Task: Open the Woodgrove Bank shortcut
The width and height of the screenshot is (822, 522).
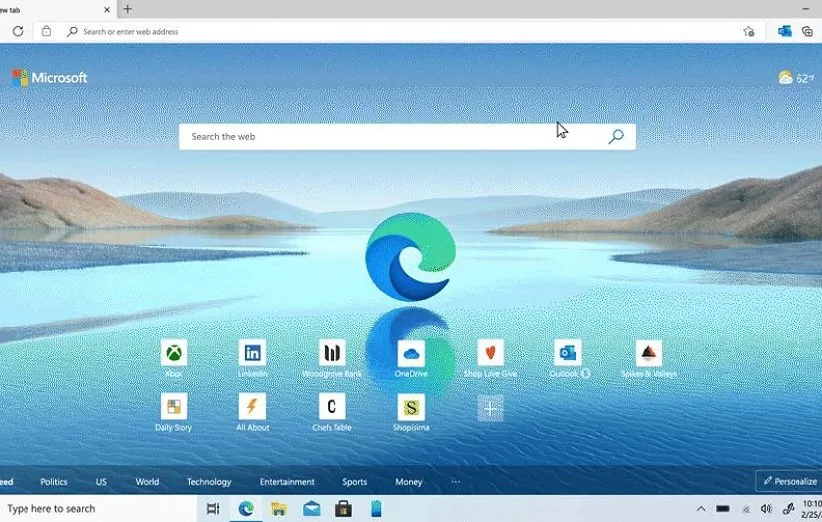Action: click(332, 353)
